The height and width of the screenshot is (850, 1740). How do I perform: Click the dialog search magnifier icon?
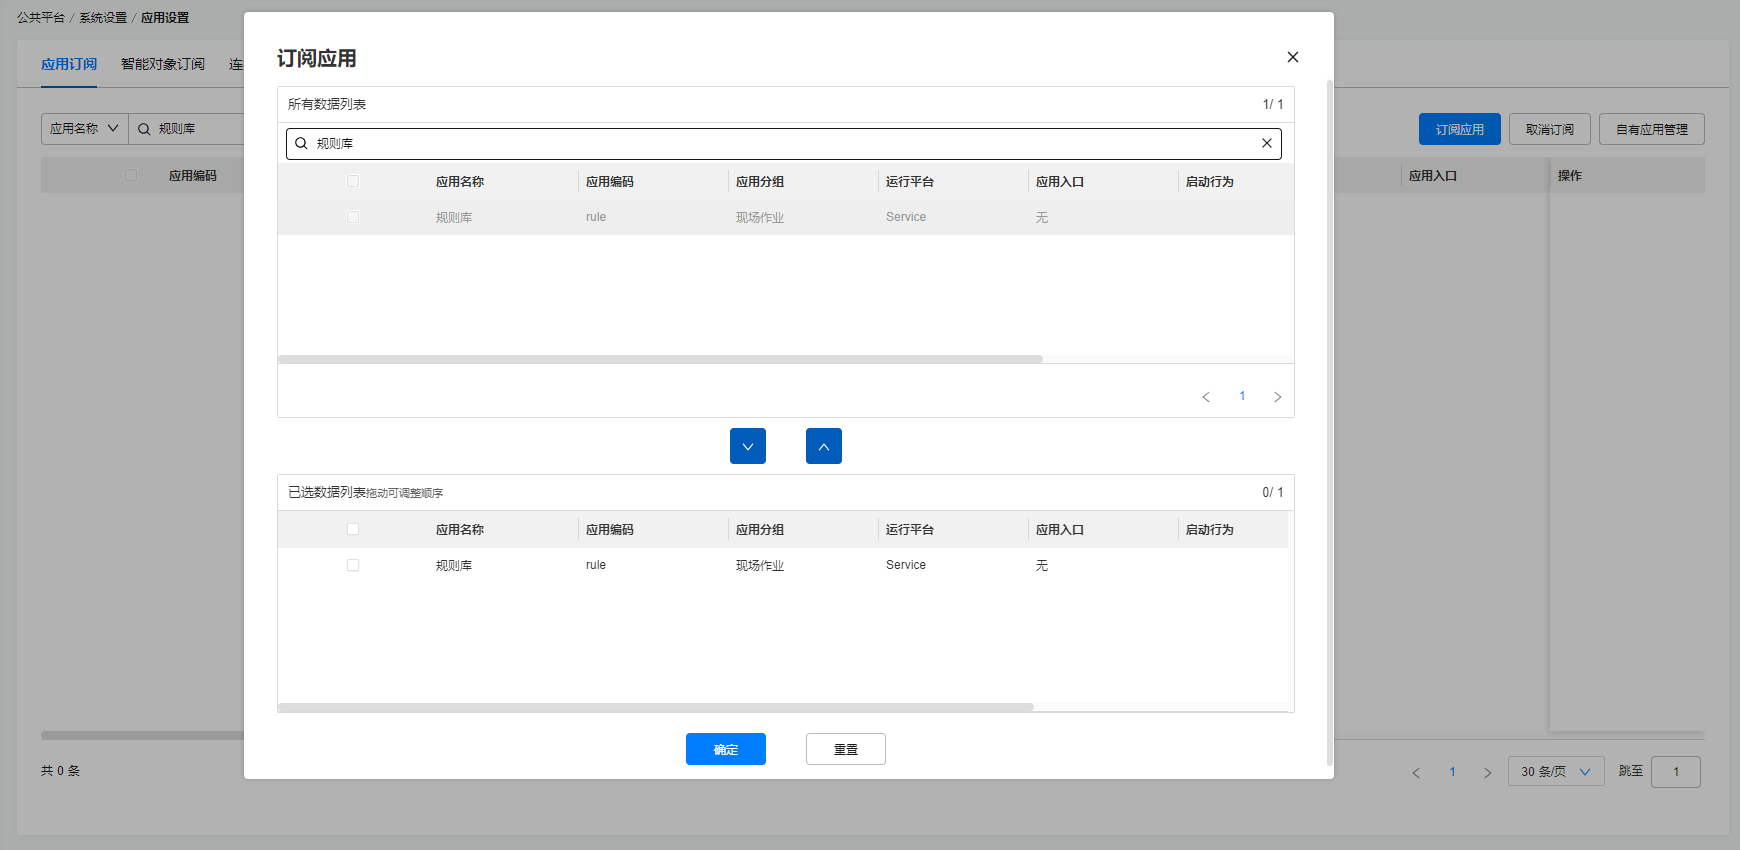point(301,143)
